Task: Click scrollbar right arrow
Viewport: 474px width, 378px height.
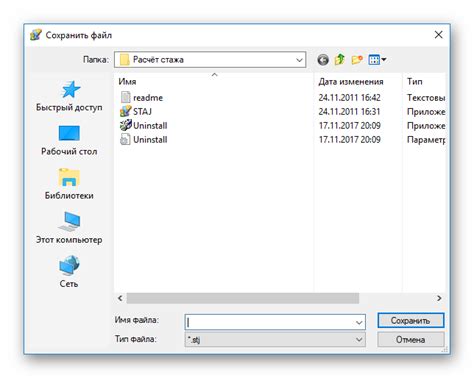Action: [439, 298]
